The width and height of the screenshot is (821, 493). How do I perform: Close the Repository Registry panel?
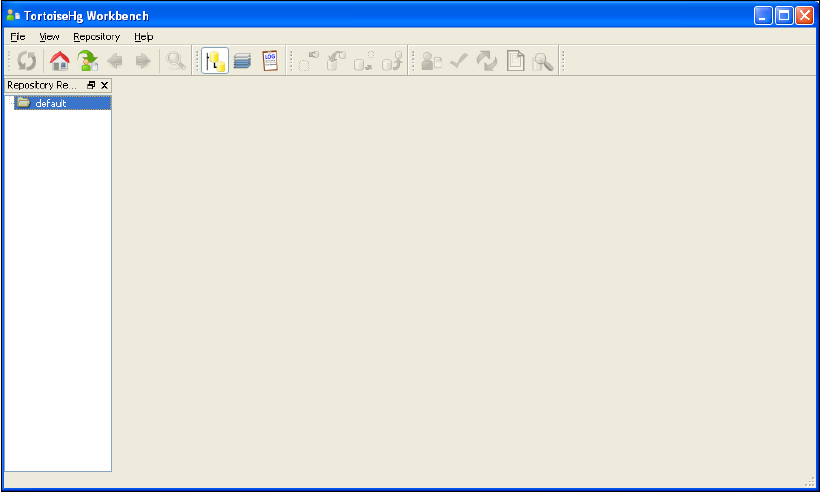pos(104,85)
